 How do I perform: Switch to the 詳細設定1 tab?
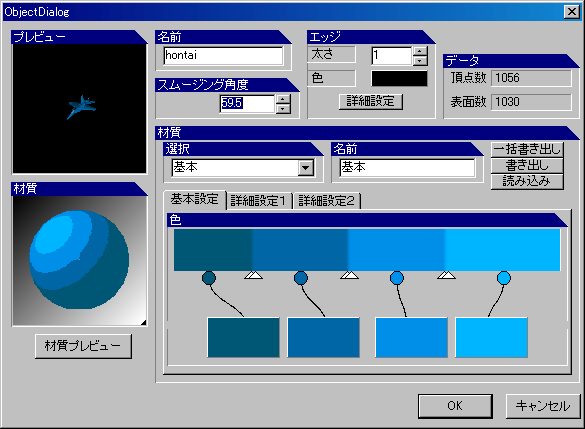tap(258, 201)
